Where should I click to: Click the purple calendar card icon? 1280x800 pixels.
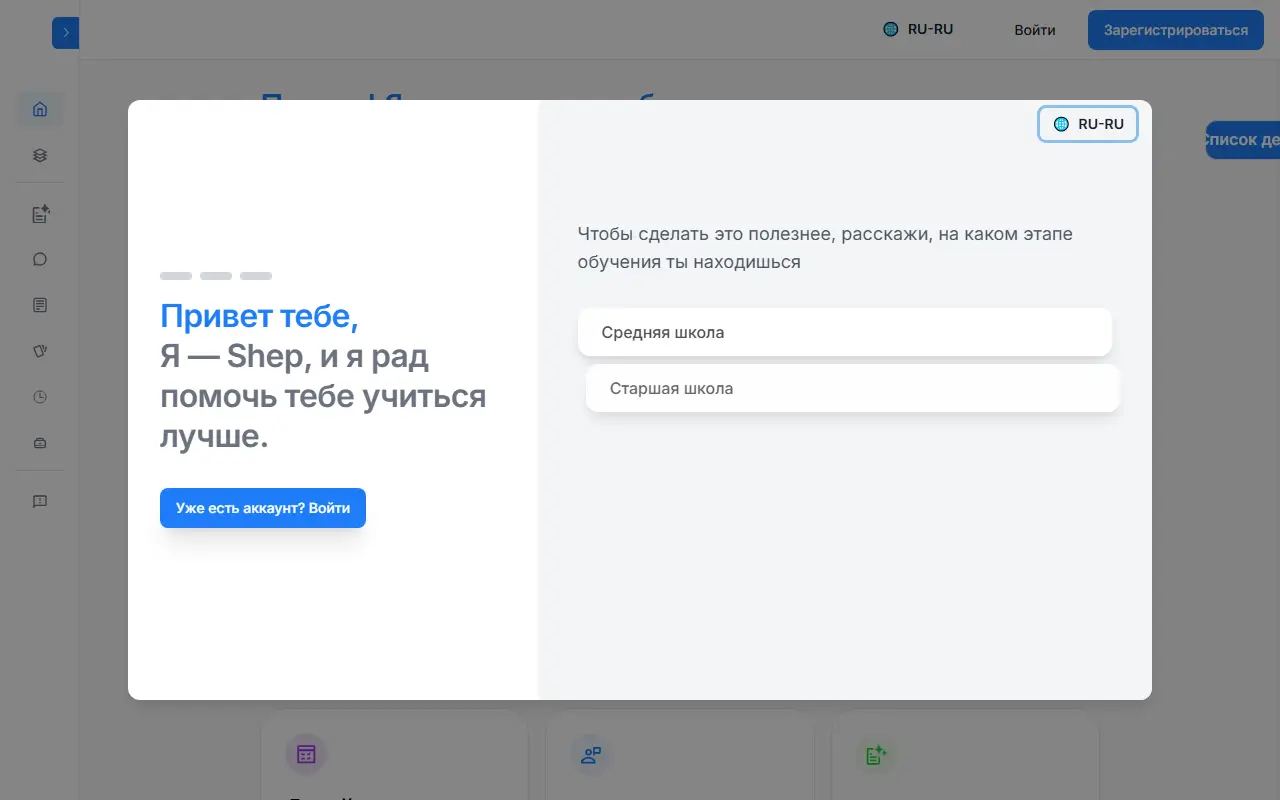click(306, 755)
